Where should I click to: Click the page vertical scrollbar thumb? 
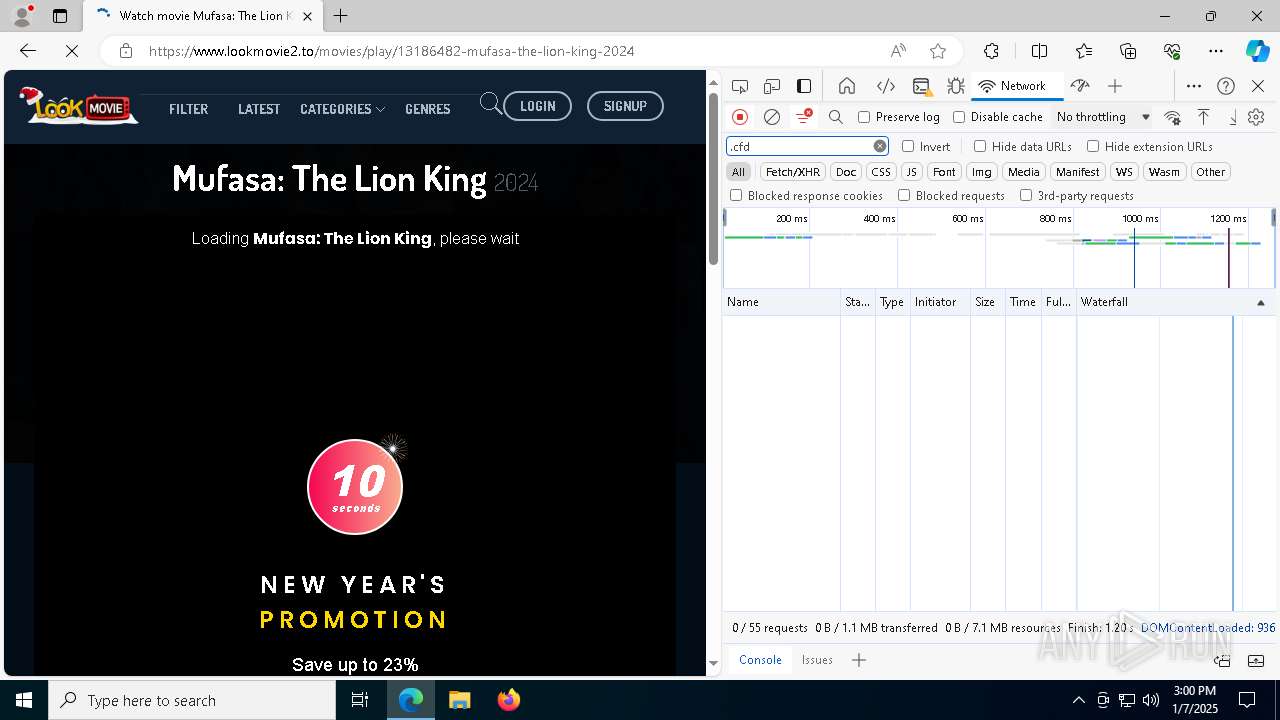[713, 178]
